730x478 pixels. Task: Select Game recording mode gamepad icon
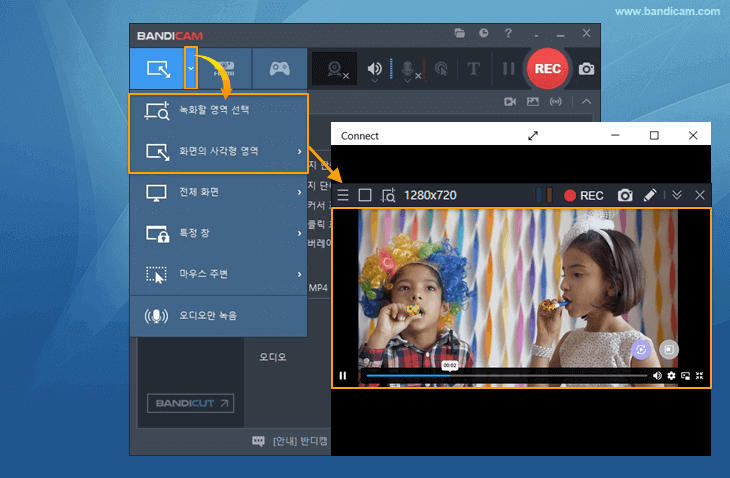pos(278,69)
